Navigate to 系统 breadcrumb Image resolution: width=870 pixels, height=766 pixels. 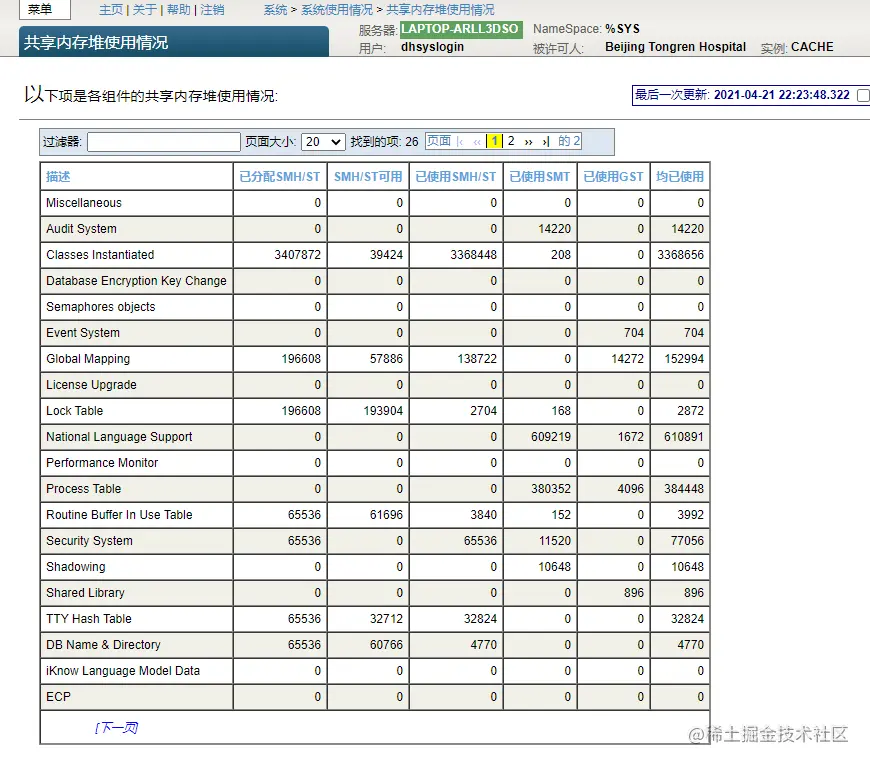(x=275, y=10)
